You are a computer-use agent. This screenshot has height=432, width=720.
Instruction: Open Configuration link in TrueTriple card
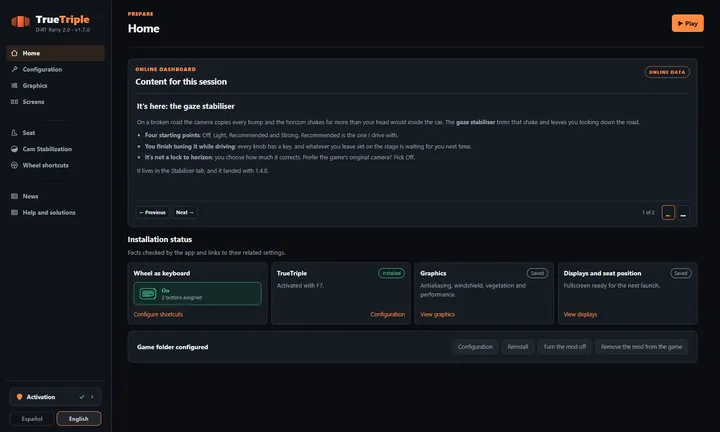tap(388, 314)
